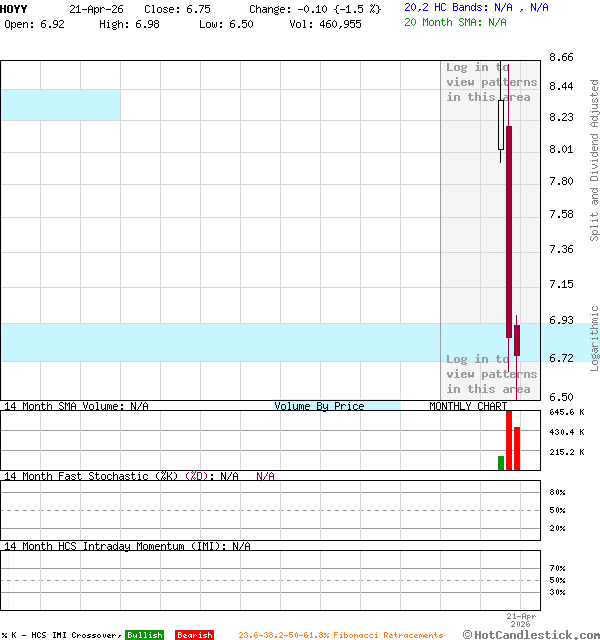Click the Bullish green legend badge
Viewport: 600px width, 640px height.
point(144,635)
